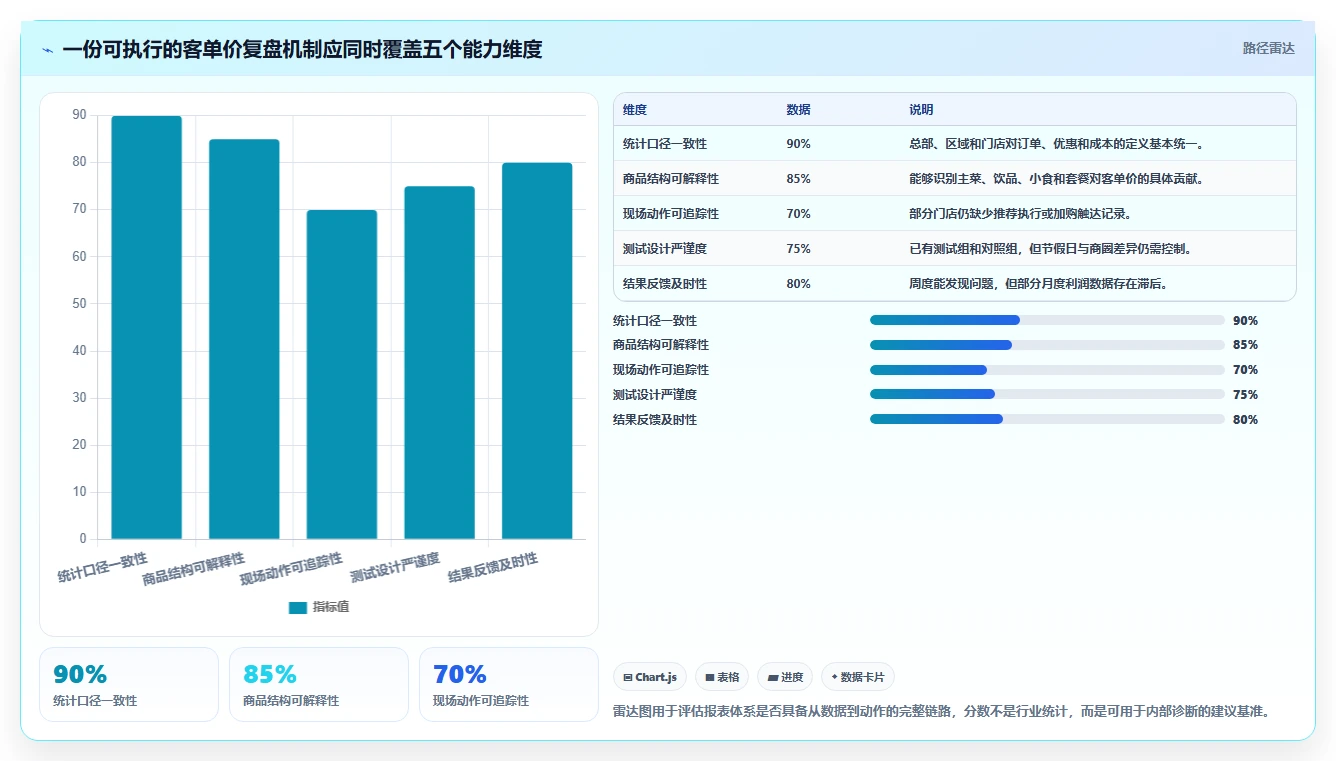Viewport: 1336px width, 761px height.
Task: Click description starting 能够识别主菜
Action: [x=1056, y=179]
